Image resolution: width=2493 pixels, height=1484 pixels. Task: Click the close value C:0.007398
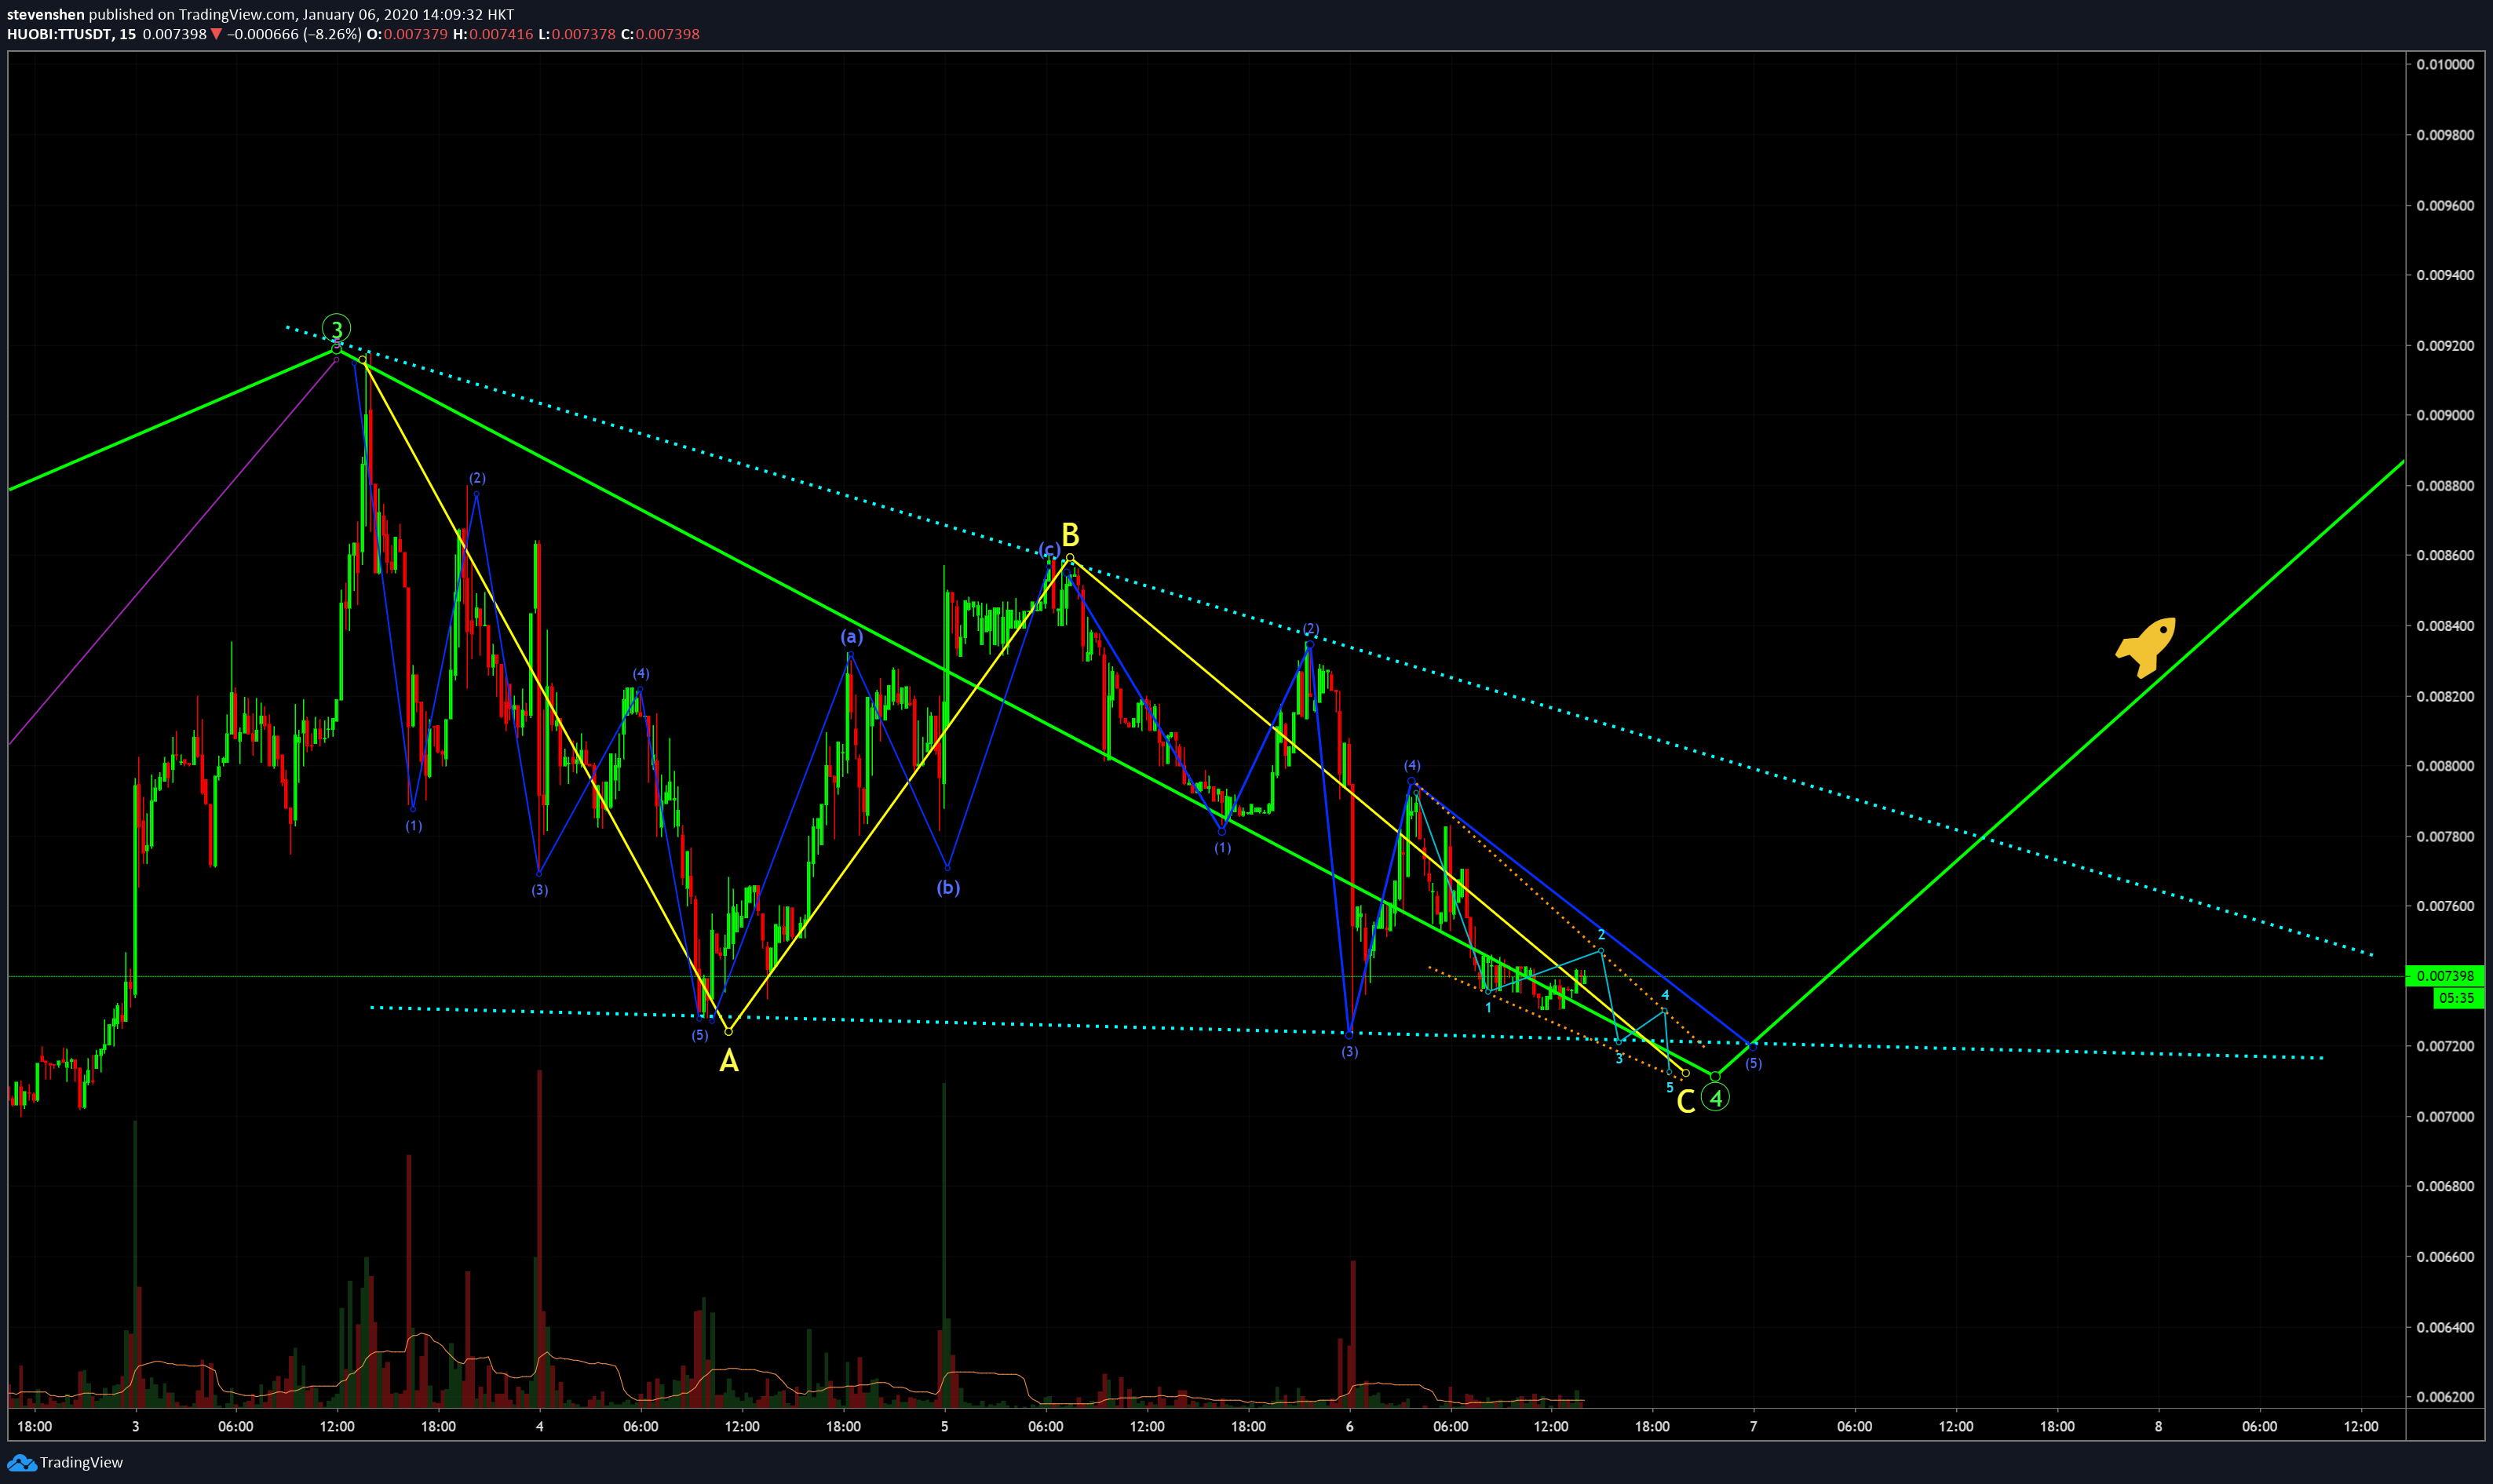tap(660, 34)
